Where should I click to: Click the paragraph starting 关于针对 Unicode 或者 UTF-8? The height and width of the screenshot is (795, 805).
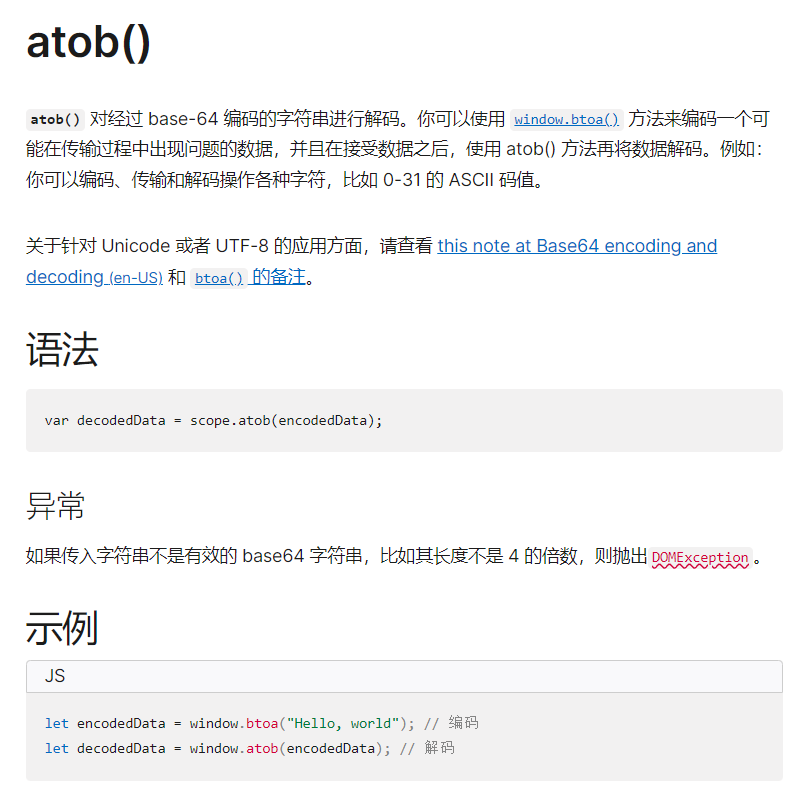point(372,262)
